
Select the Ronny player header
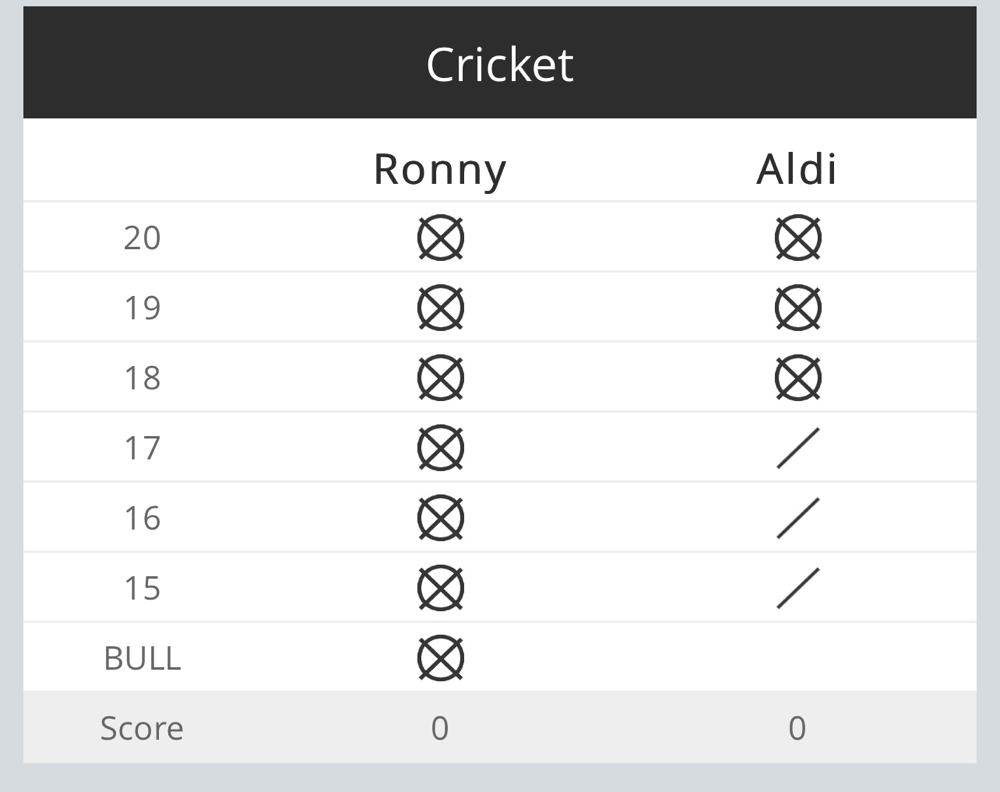tap(440, 170)
